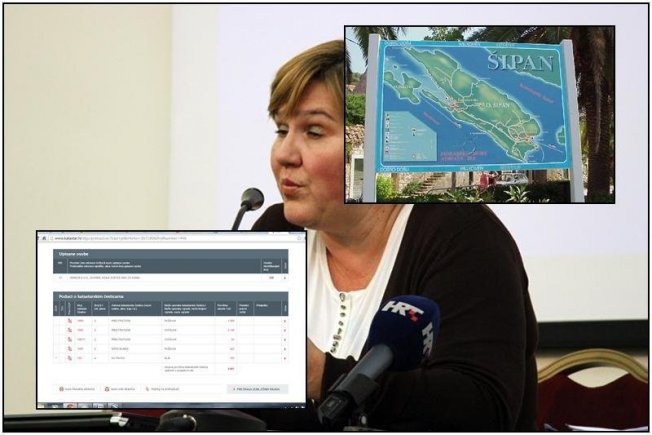This screenshot has width=652, height=435.
Task: Click the parcel number link in the first row
Action: 80,321
